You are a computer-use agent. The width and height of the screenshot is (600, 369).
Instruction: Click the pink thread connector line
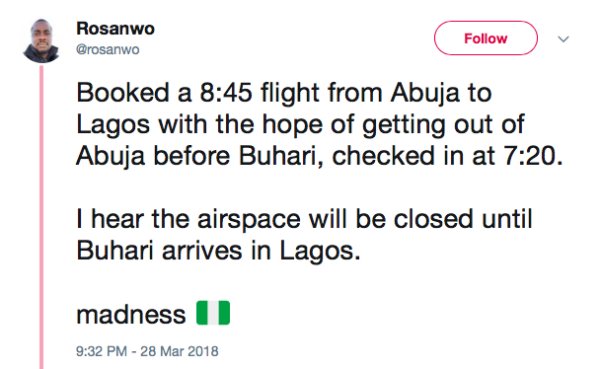41,217
